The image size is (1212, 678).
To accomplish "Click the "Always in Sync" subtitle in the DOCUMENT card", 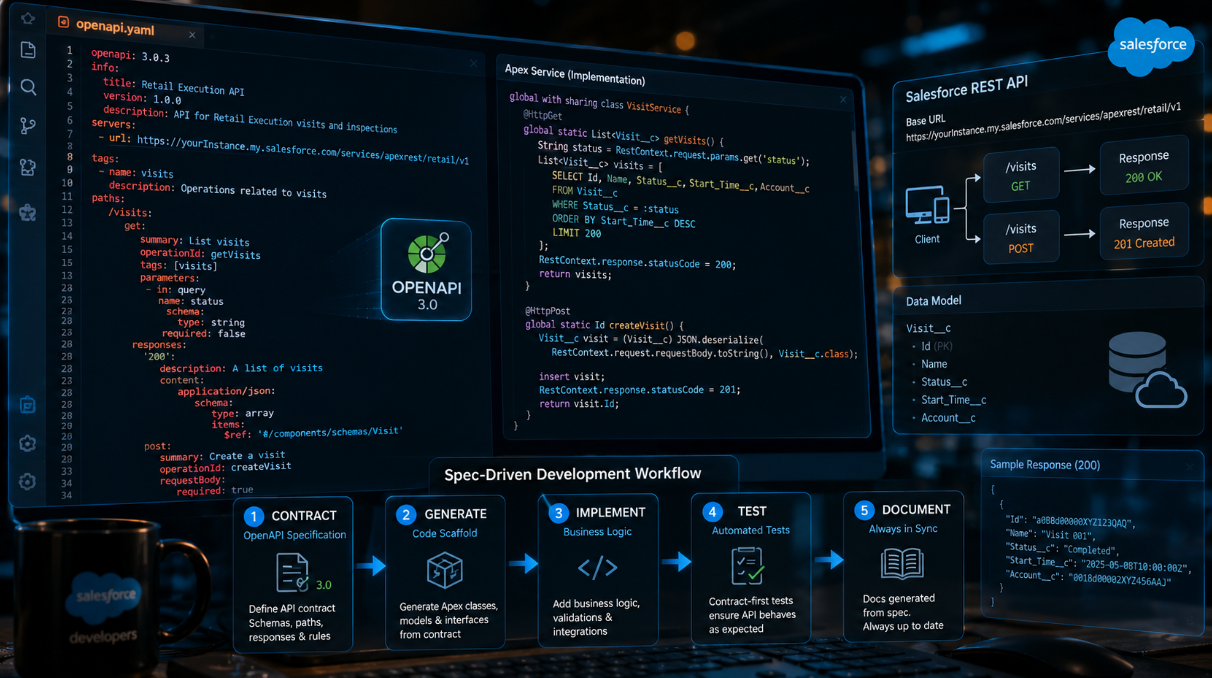I will [x=904, y=529].
